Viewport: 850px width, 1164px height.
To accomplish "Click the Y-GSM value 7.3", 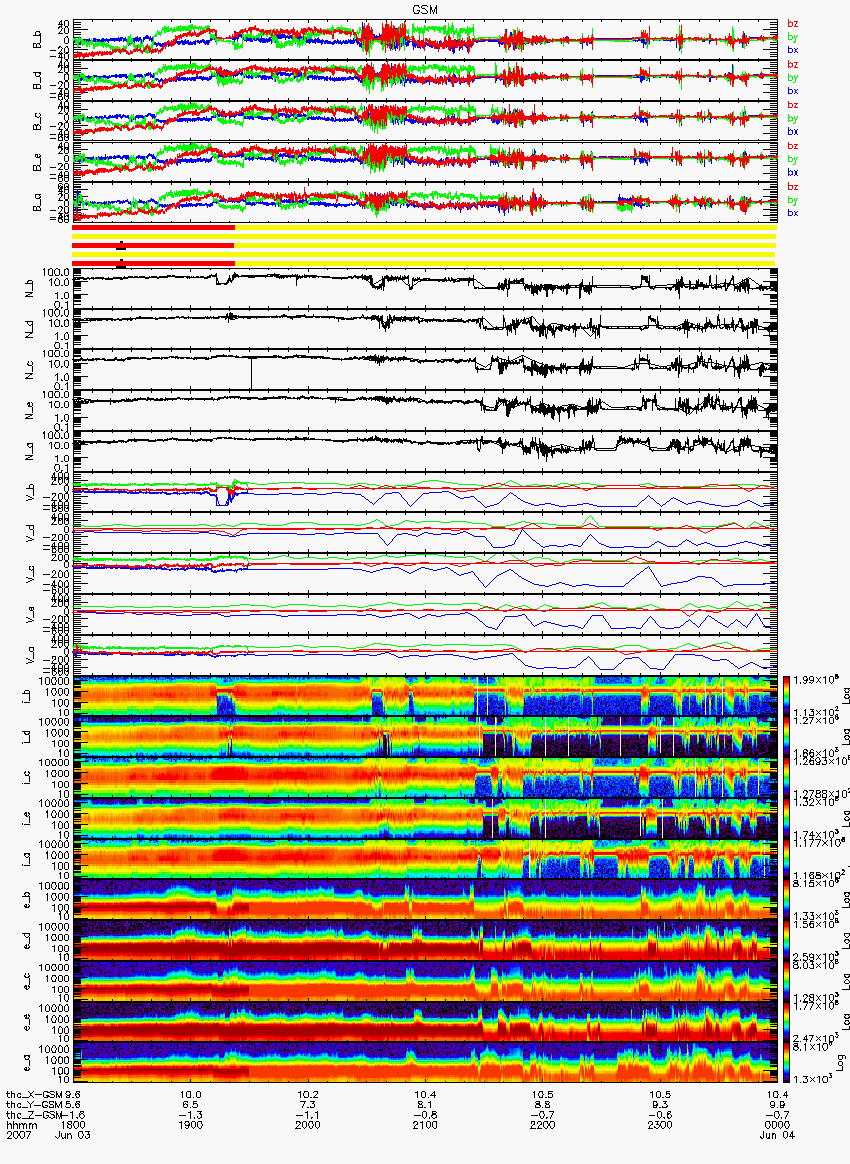I will [307, 1105].
